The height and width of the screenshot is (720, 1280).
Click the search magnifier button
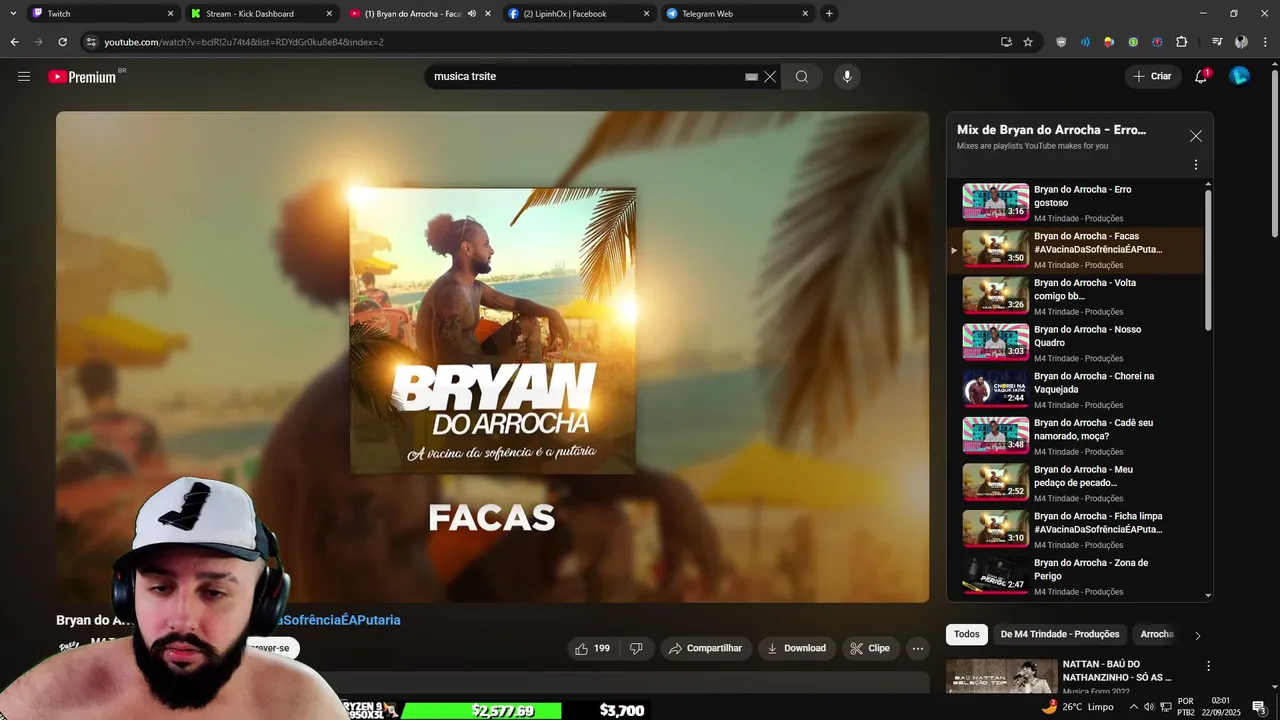click(x=802, y=77)
